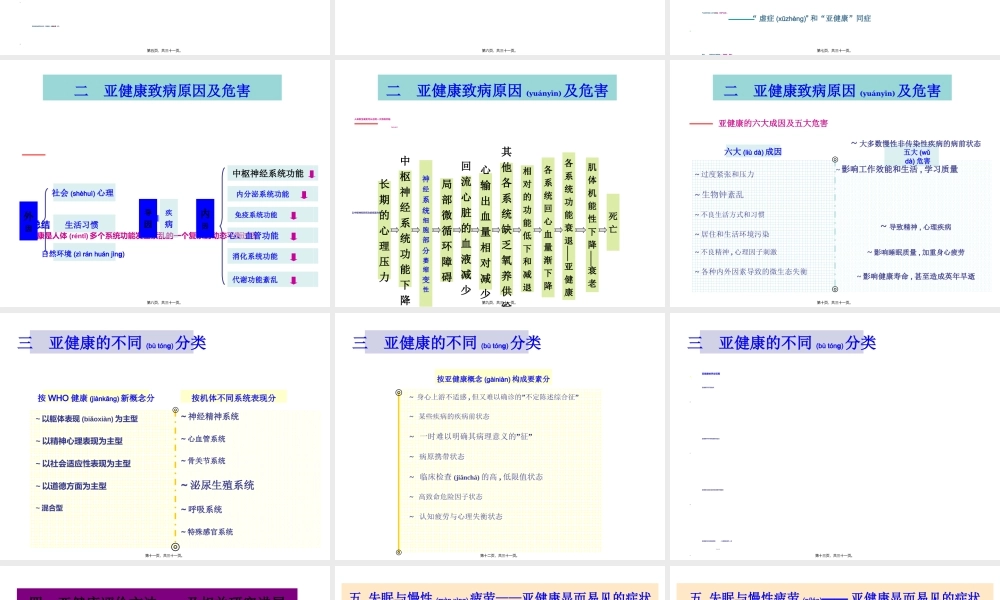The image size is (1000, 600).
Task: Click the down arrow beside 代谢功能紊乱
Action: (x=294, y=280)
